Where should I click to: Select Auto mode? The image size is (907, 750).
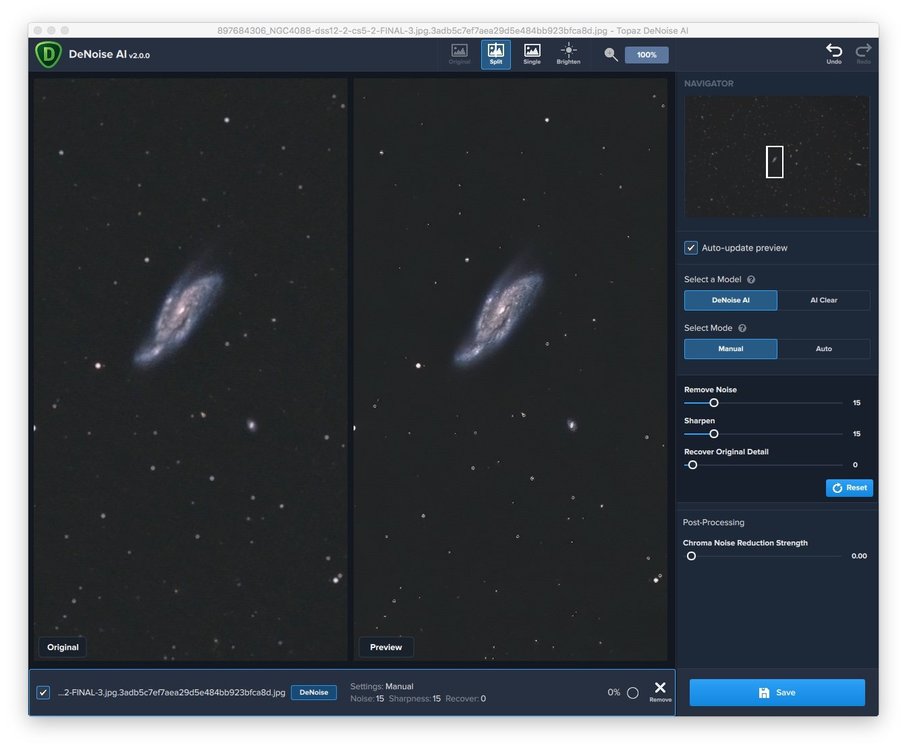point(824,349)
